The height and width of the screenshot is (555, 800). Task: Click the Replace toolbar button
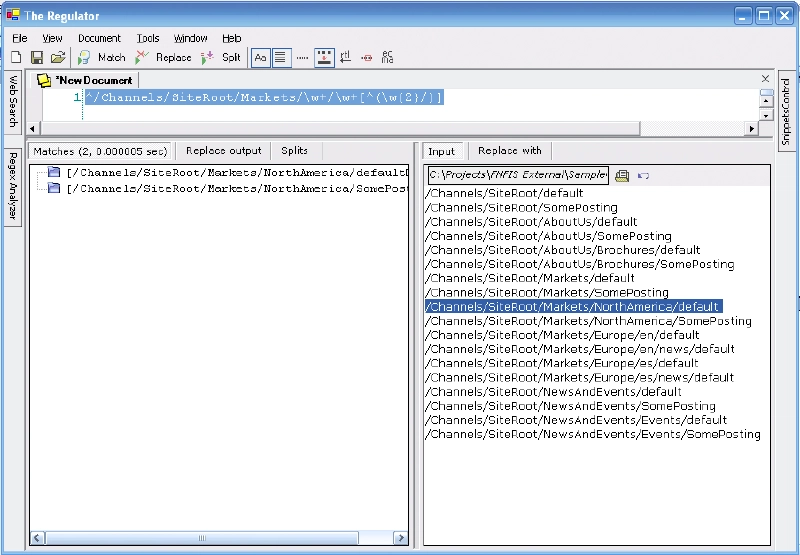[x=163, y=58]
